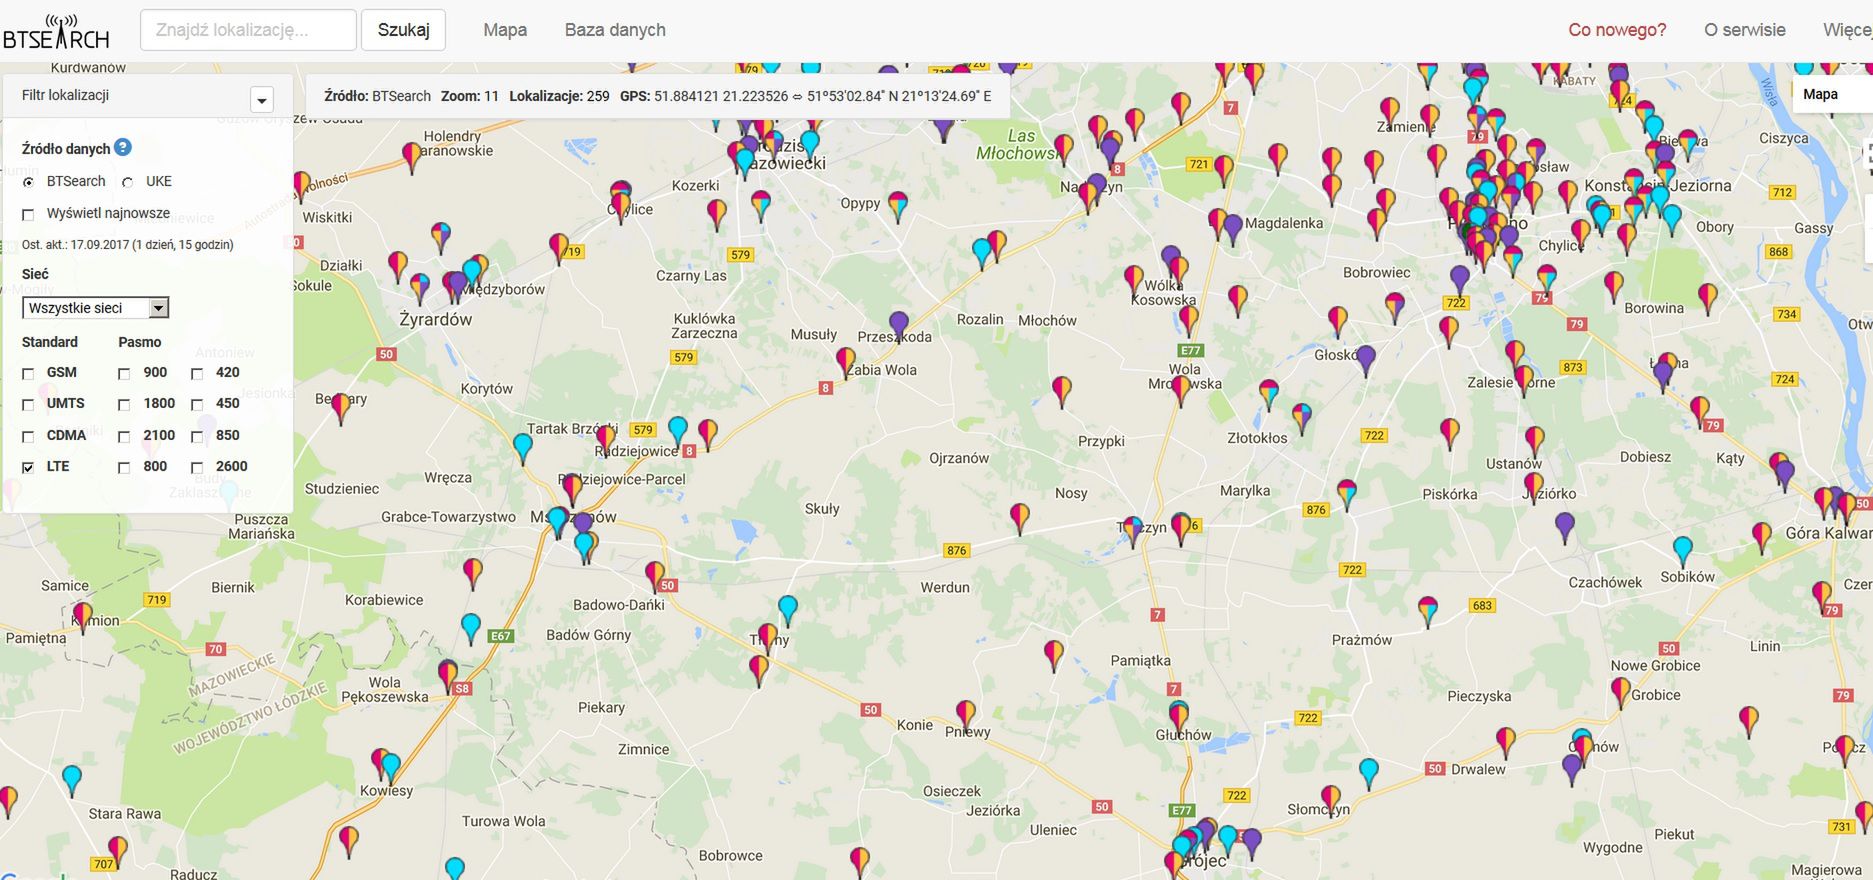
Task: Click the Lokalizacje: 259 count
Action: coord(559,96)
